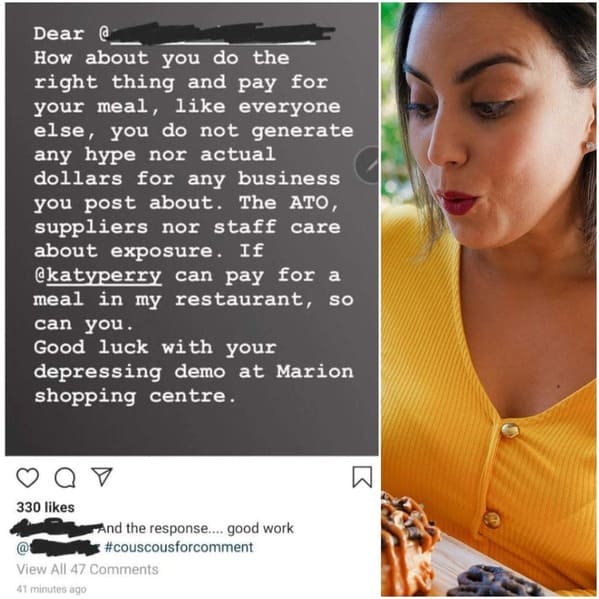Click the 'The ATO' sentence in the story text
Image resolution: width=599 pixels, height=599 pixels.
pyautogui.click(x=188, y=226)
